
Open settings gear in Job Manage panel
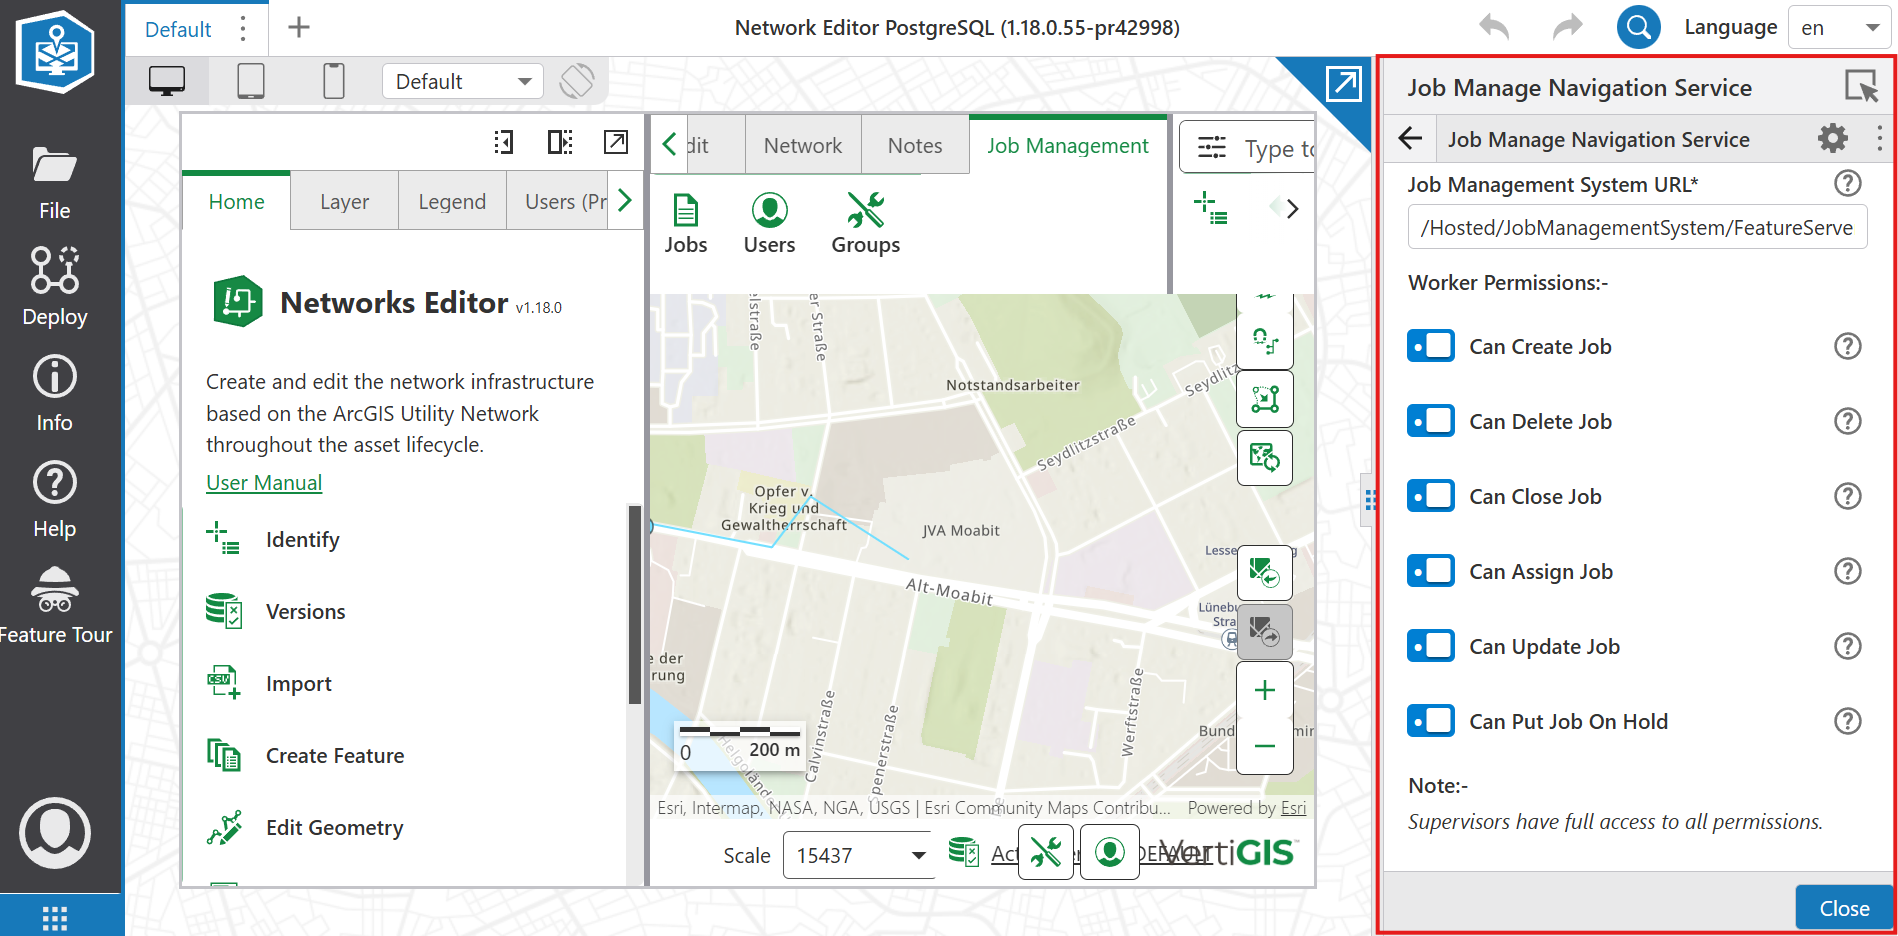(x=1832, y=138)
